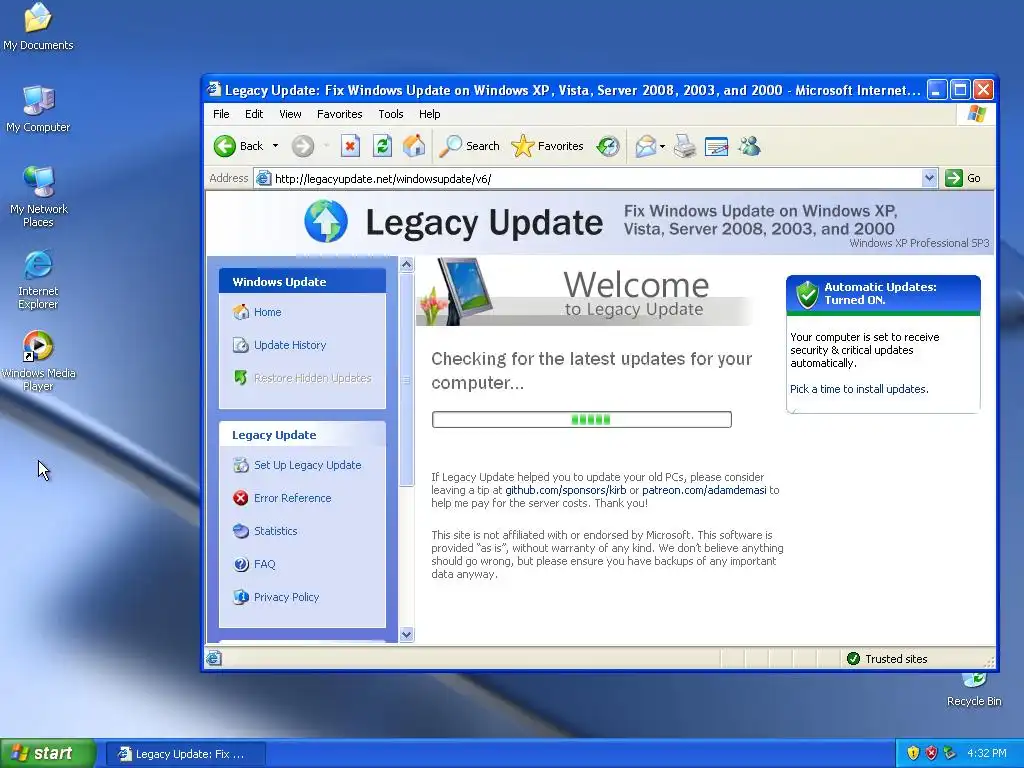The width and height of the screenshot is (1024, 768).
Task: Click the Mail envelope toolbar icon
Action: pyautogui.click(x=645, y=146)
